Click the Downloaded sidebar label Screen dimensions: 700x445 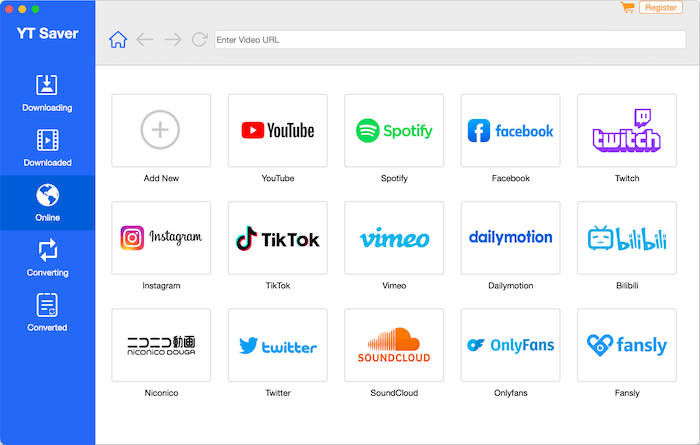pyautogui.click(x=47, y=162)
